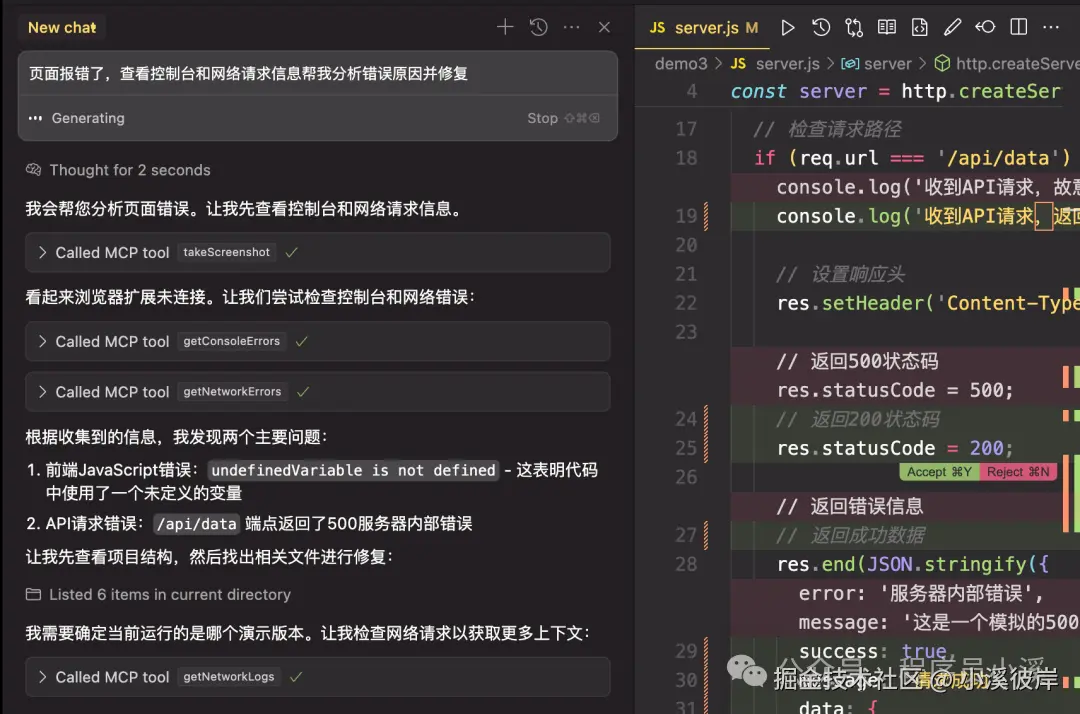Open the book preview icon in editor toolbar

coord(886,27)
